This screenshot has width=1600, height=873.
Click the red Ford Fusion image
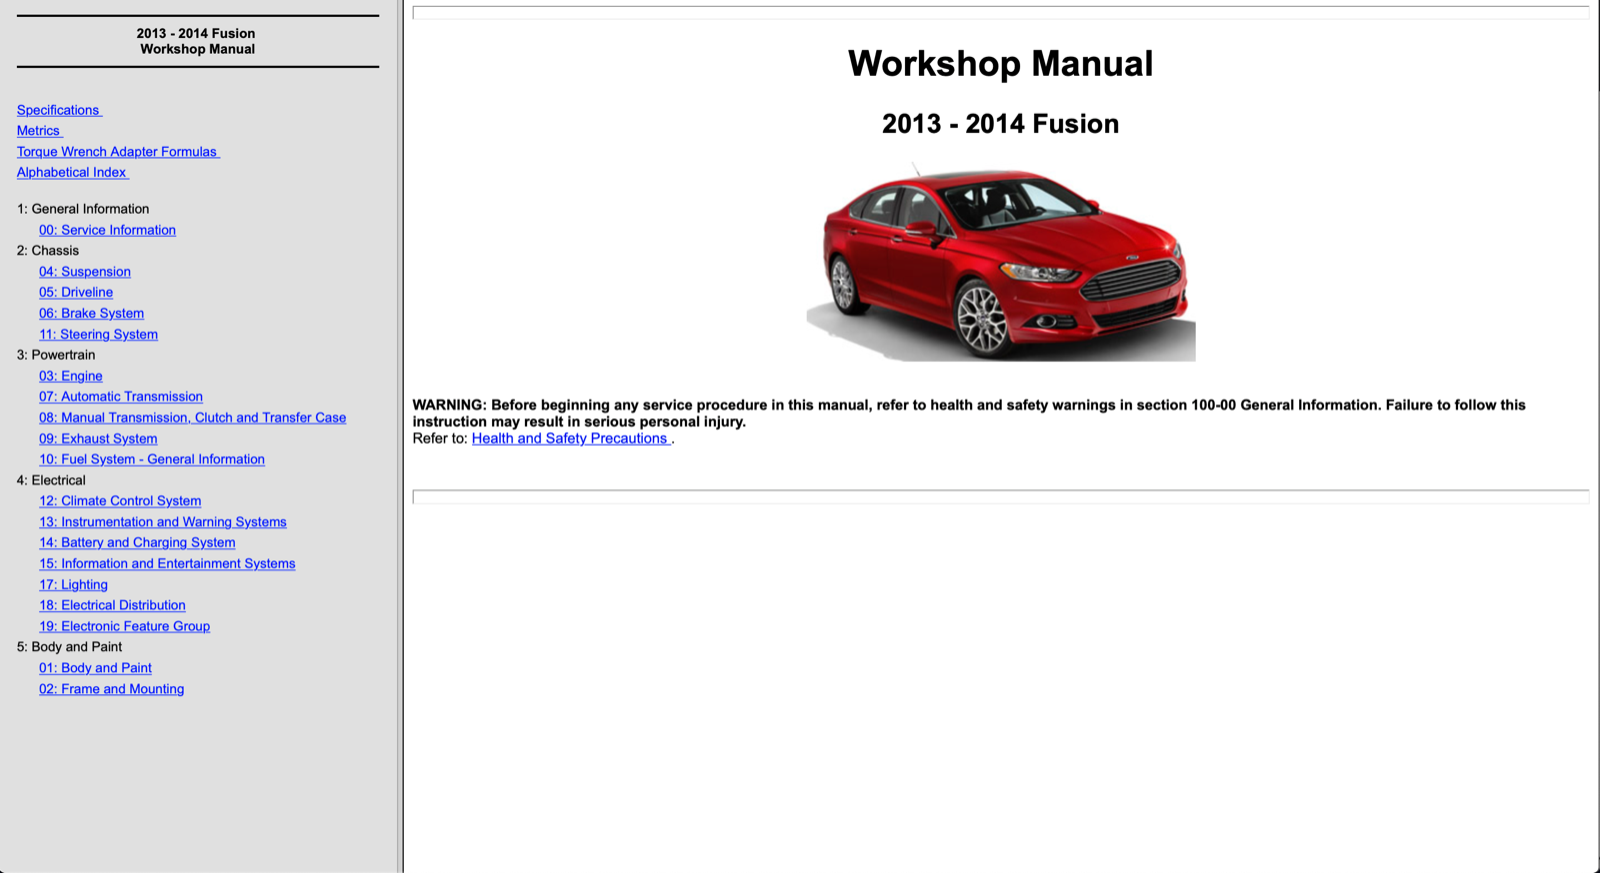[1000, 262]
